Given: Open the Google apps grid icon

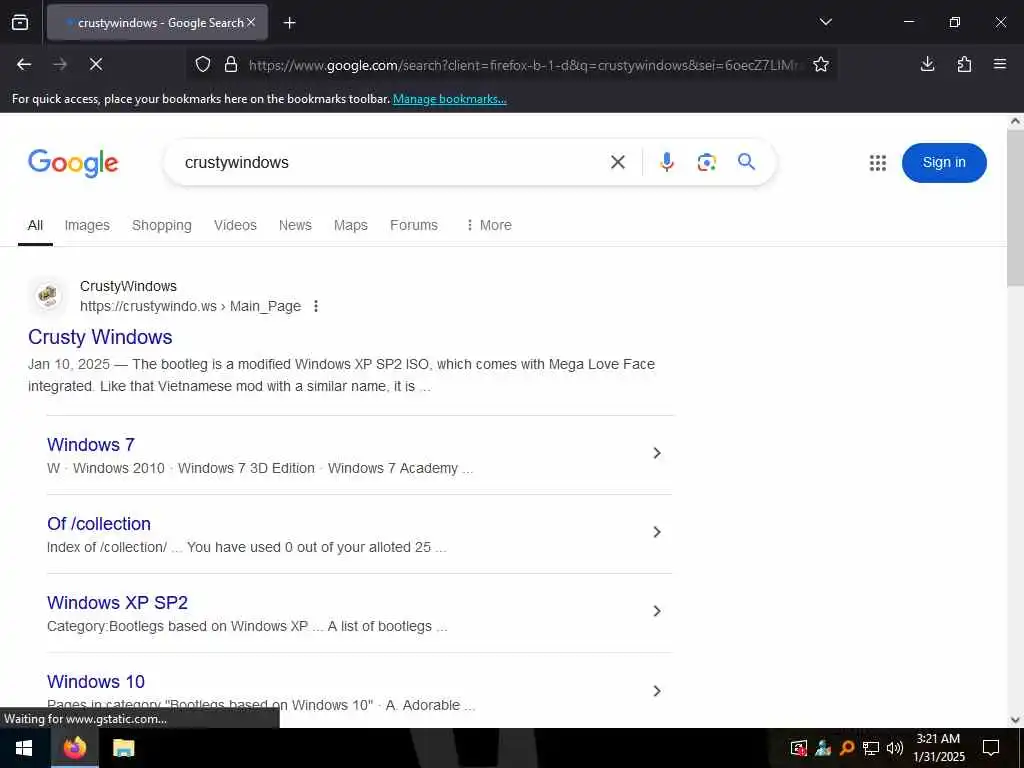Looking at the screenshot, I should (x=878, y=163).
